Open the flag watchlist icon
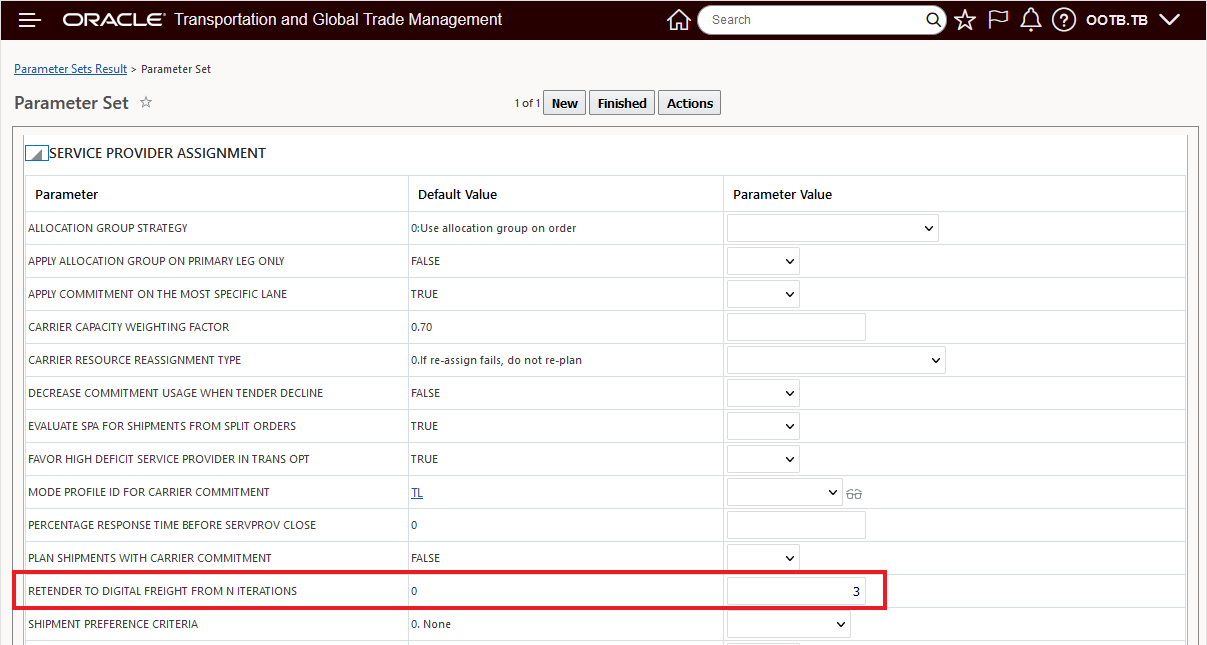 [x=998, y=20]
